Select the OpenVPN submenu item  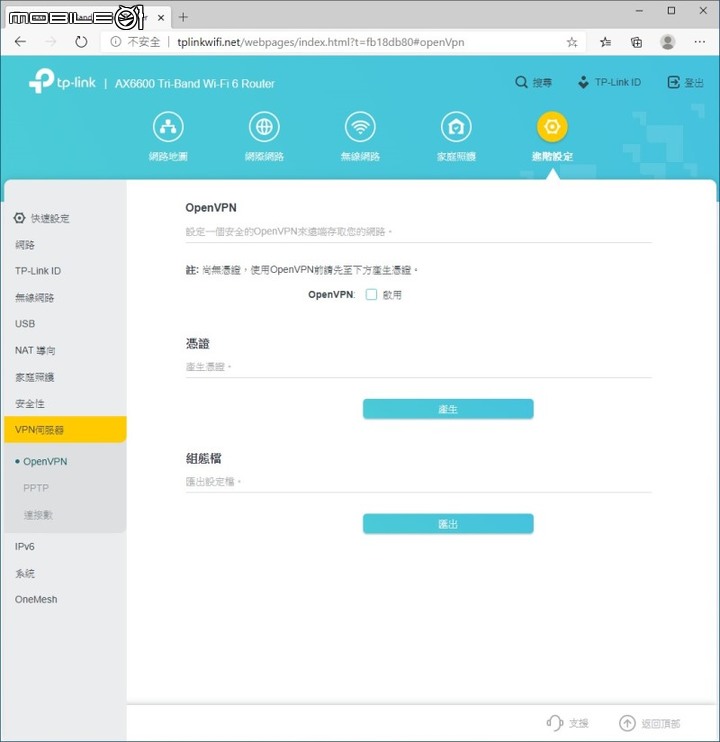click(x=45, y=461)
